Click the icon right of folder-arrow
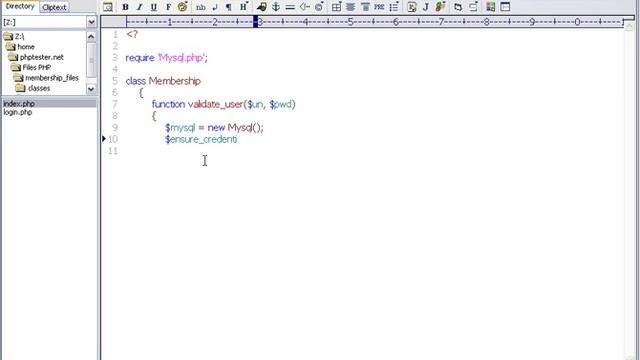640x360 pixels. coord(473,7)
